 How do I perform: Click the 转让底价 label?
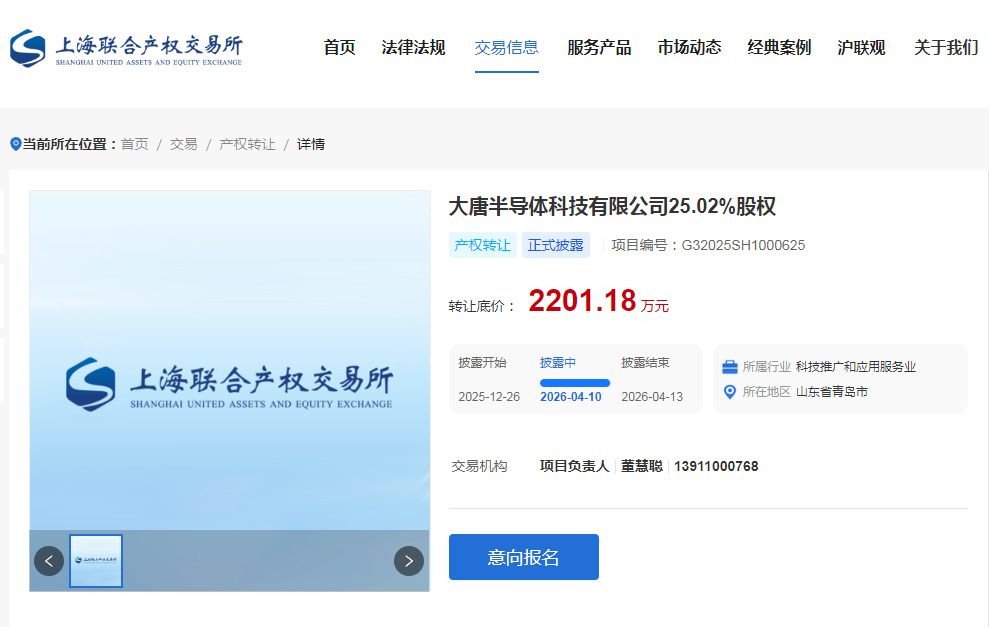483,307
